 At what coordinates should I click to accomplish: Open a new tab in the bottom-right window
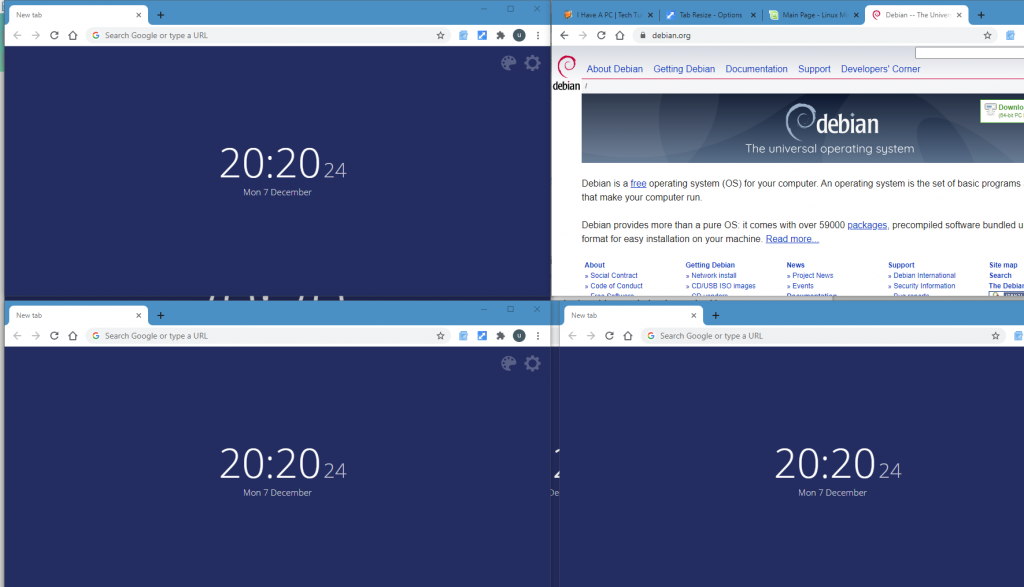(x=716, y=315)
